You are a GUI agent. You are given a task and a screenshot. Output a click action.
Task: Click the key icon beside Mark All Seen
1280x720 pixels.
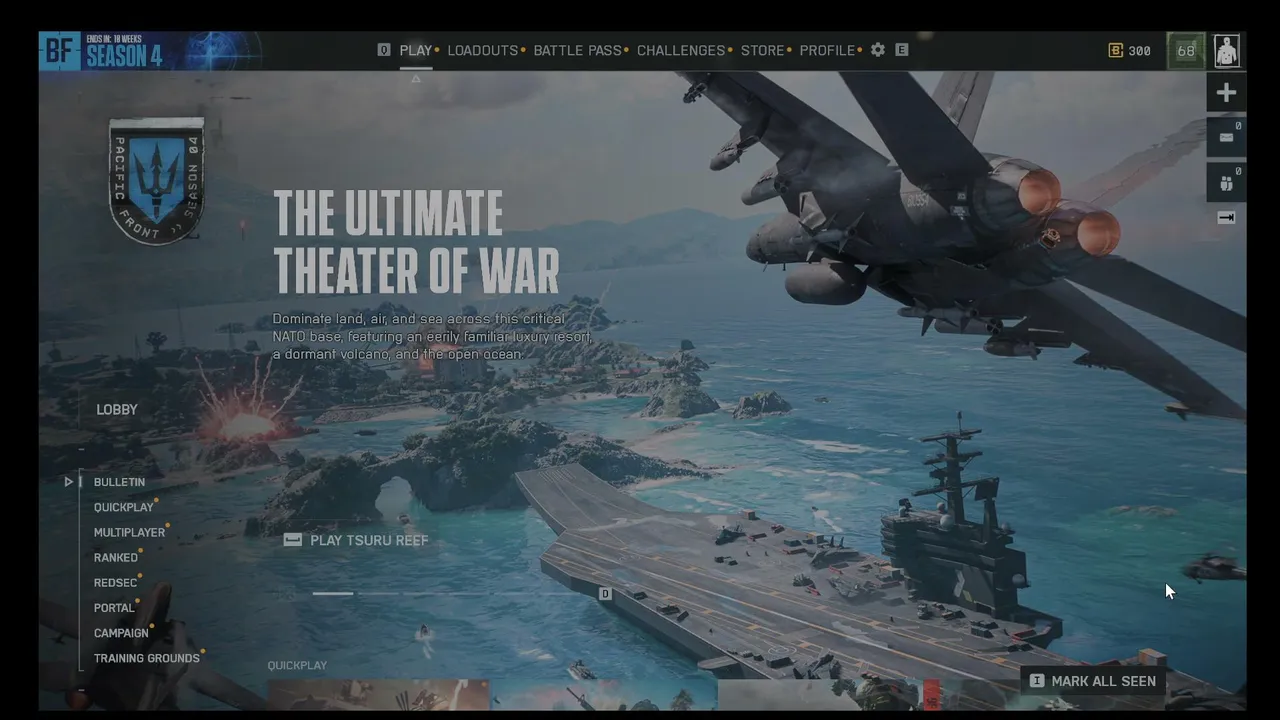click(1037, 681)
